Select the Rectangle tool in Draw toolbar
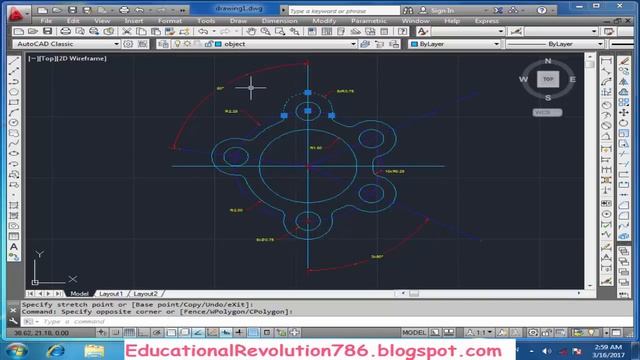The height and width of the screenshot is (360, 640). pyautogui.click(x=14, y=102)
